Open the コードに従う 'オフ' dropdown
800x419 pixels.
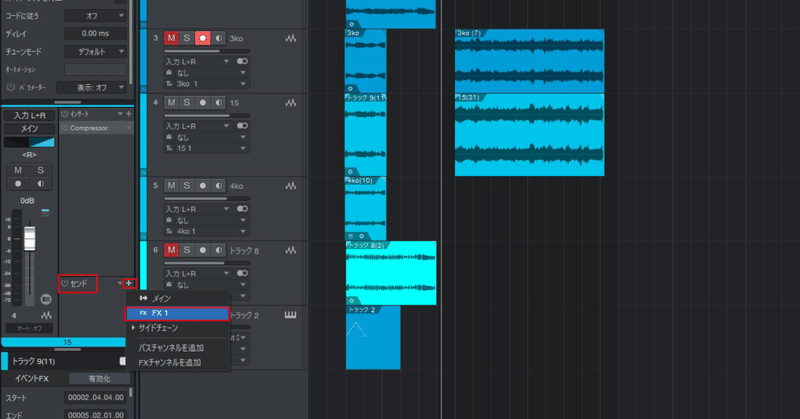(95, 16)
